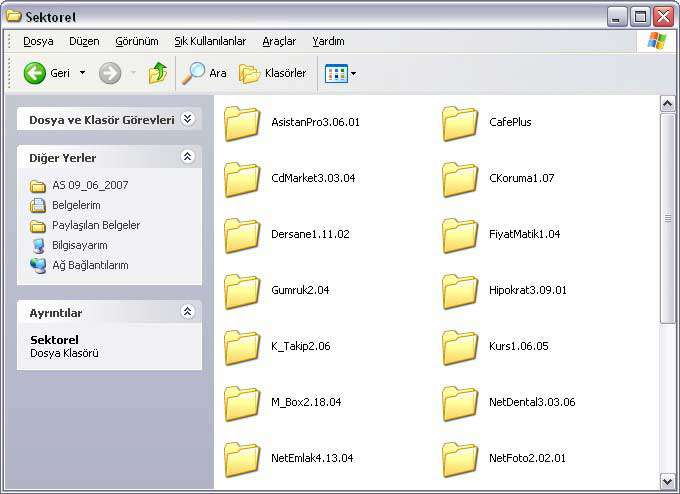Select the M_Box2.18.04 folder icon
680x494 pixels.
(242, 403)
